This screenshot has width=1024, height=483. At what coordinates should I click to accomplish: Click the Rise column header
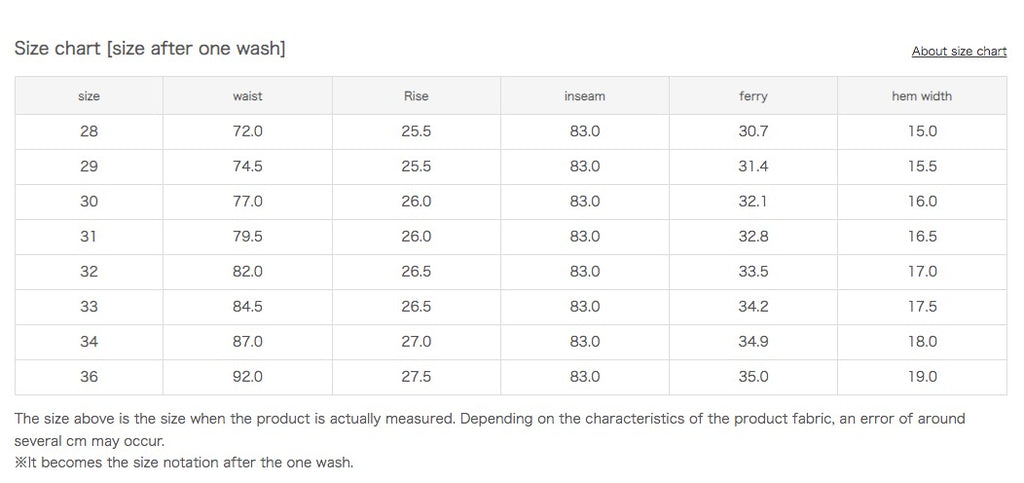pyautogui.click(x=416, y=96)
